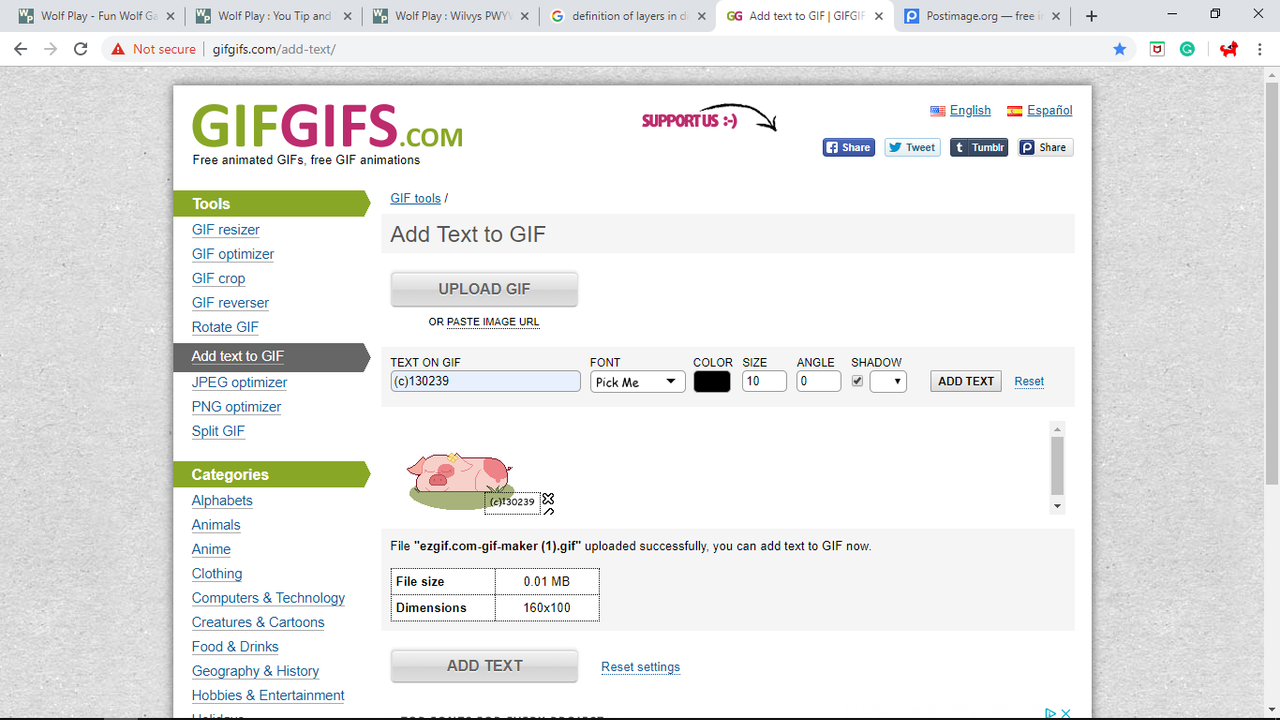This screenshot has height=720, width=1280.
Task: Open GIF resizer from the Tools menu
Action: 226,230
